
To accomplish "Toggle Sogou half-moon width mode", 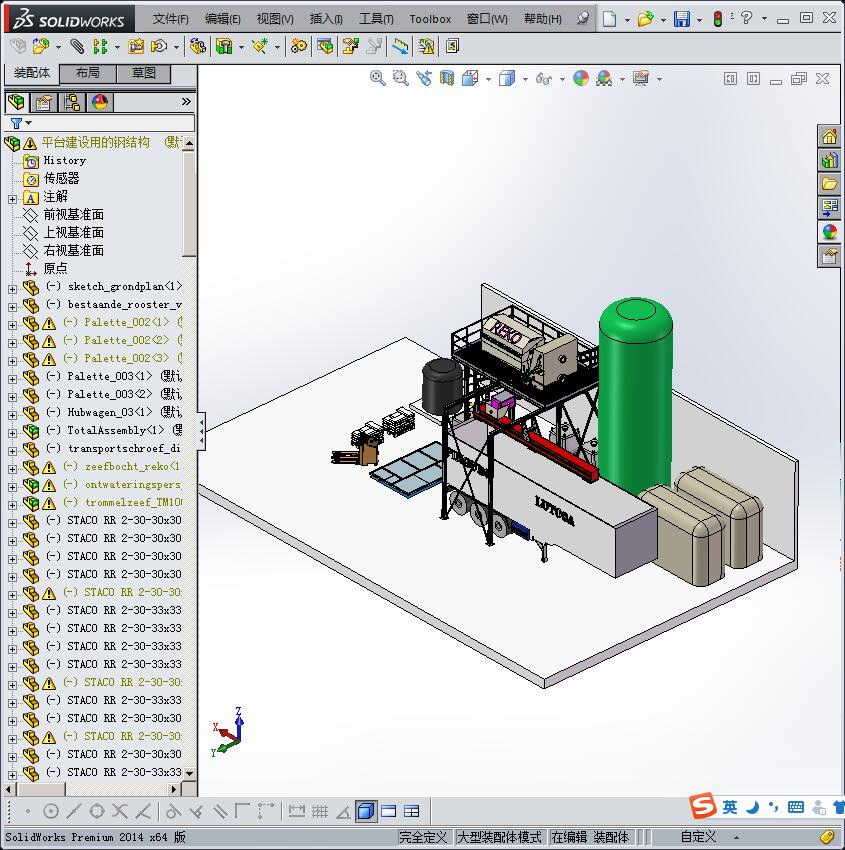I will pos(752,807).
